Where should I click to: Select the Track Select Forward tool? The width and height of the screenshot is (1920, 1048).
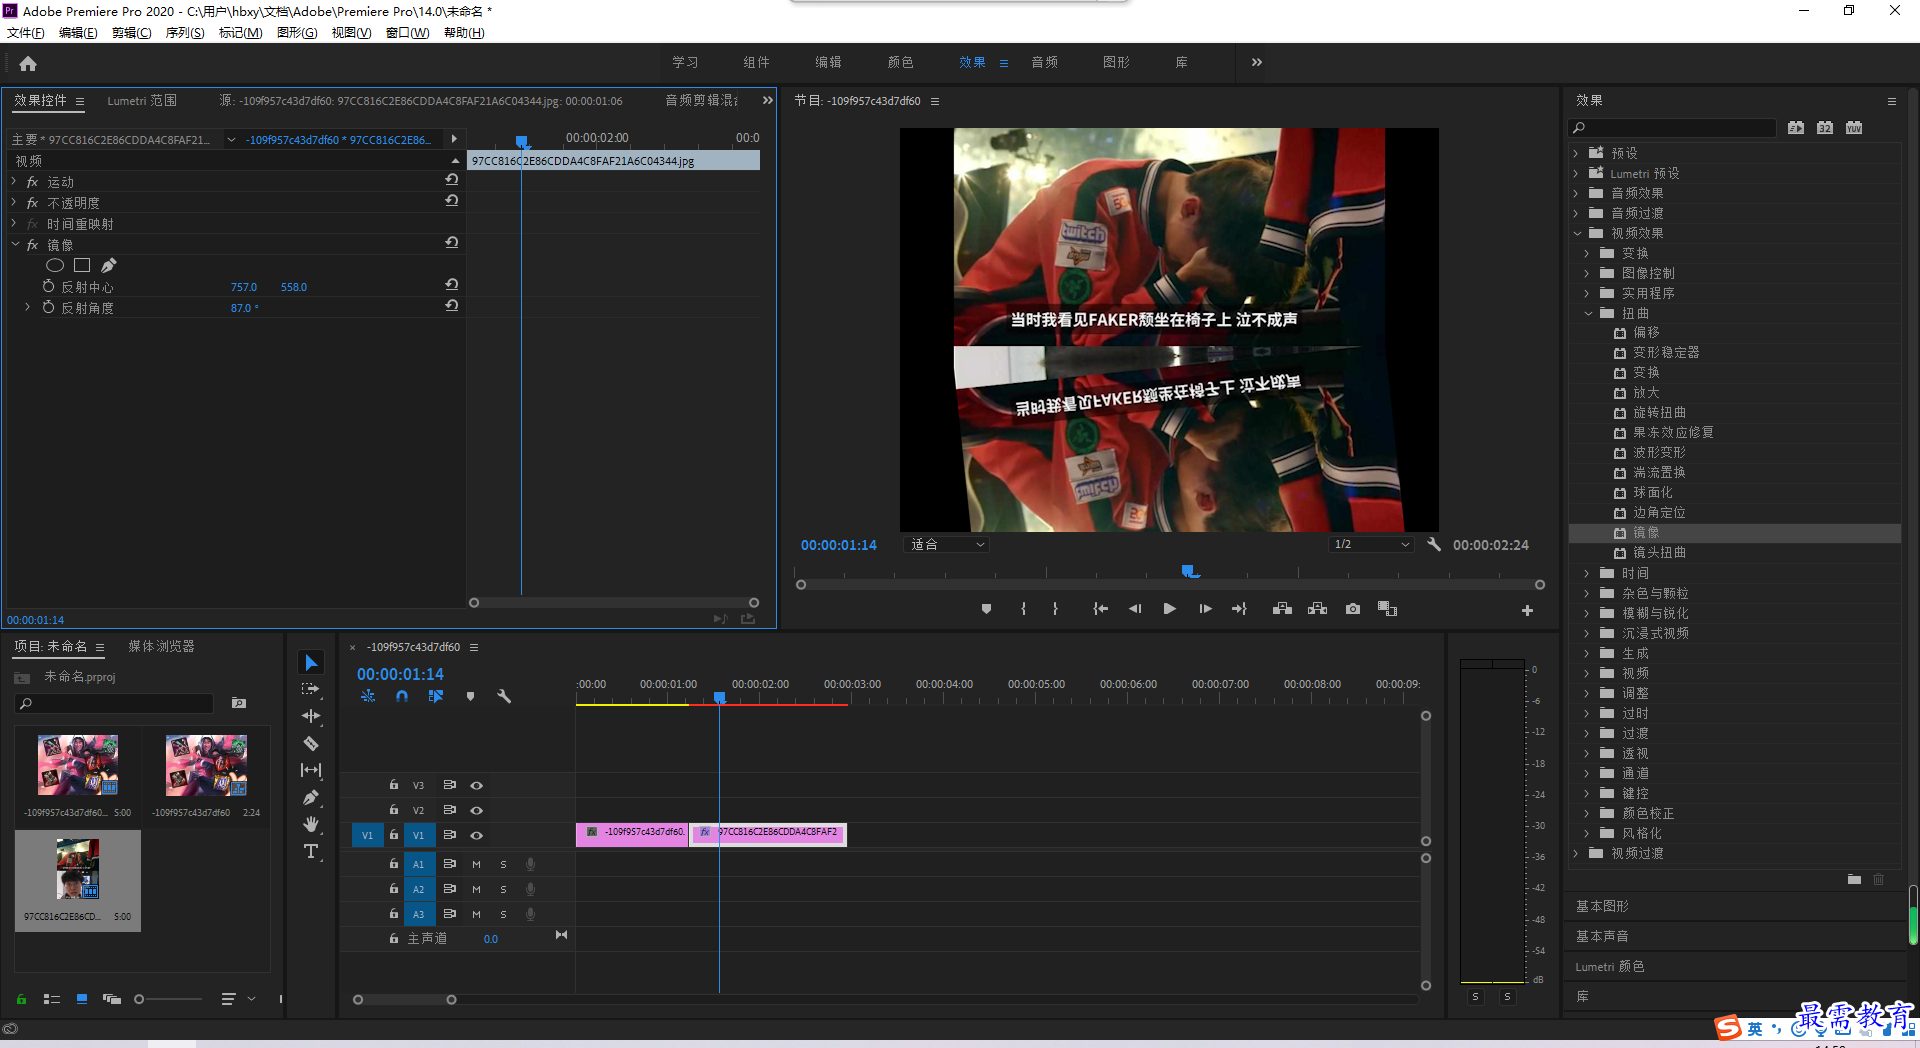(x=311, y=689)
